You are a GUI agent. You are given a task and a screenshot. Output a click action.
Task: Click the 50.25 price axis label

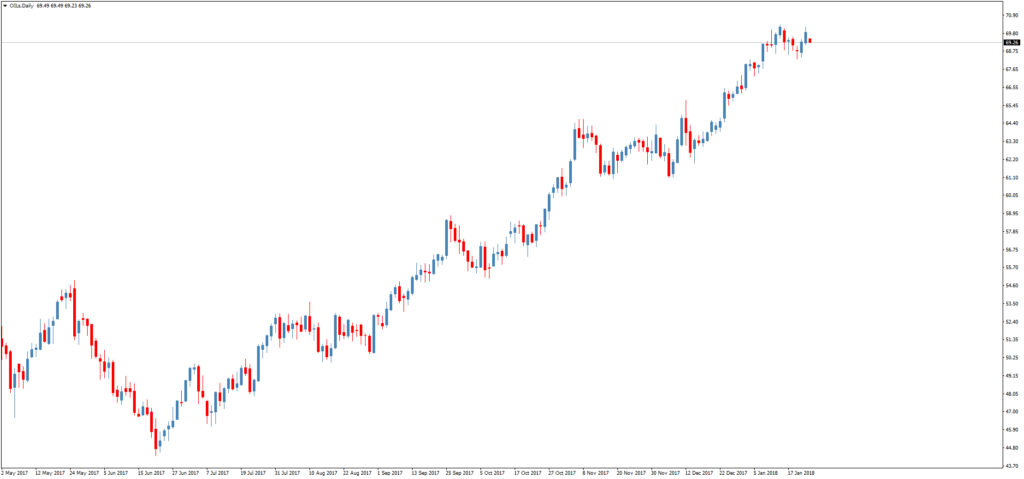coord(1011,357)
